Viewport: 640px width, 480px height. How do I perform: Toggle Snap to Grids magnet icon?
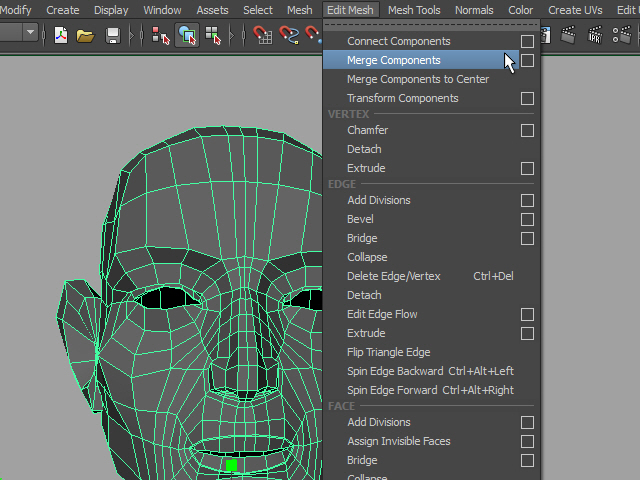(x=262, y=35)
